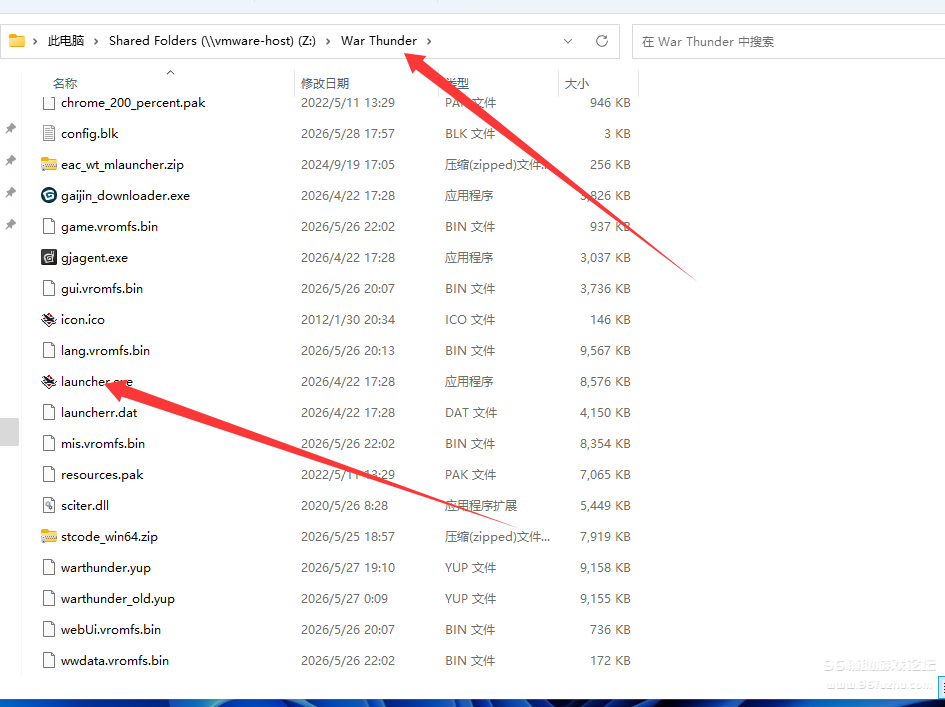This screenshot has height=707, width=945.
Task: Open the address bar history dropdown
Action: coord(568,41)
